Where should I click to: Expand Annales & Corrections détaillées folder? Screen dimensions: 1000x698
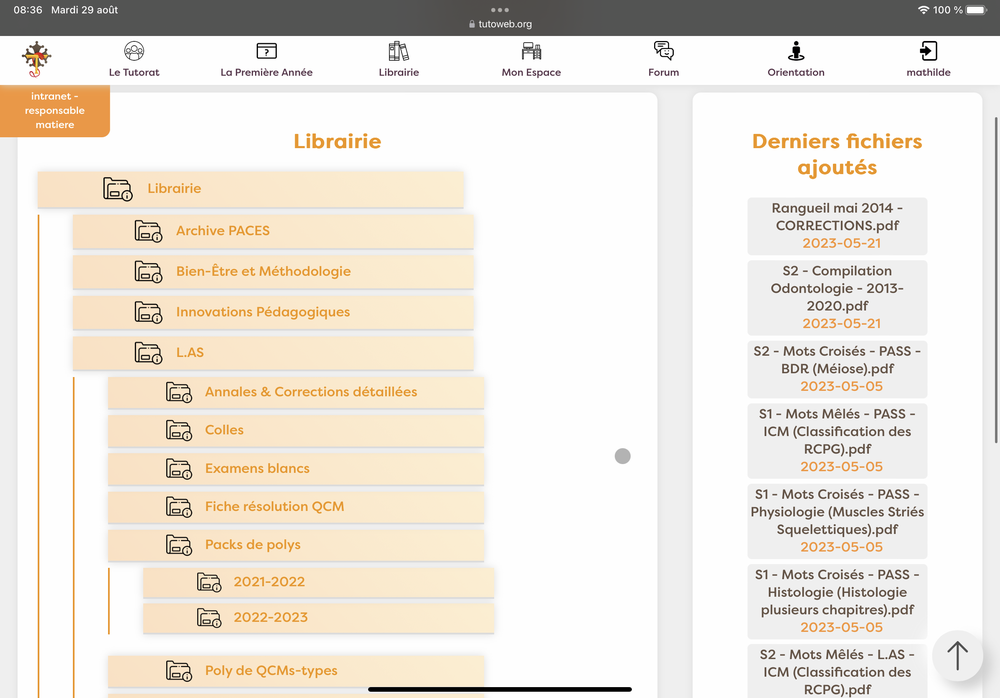pos(310,392)
